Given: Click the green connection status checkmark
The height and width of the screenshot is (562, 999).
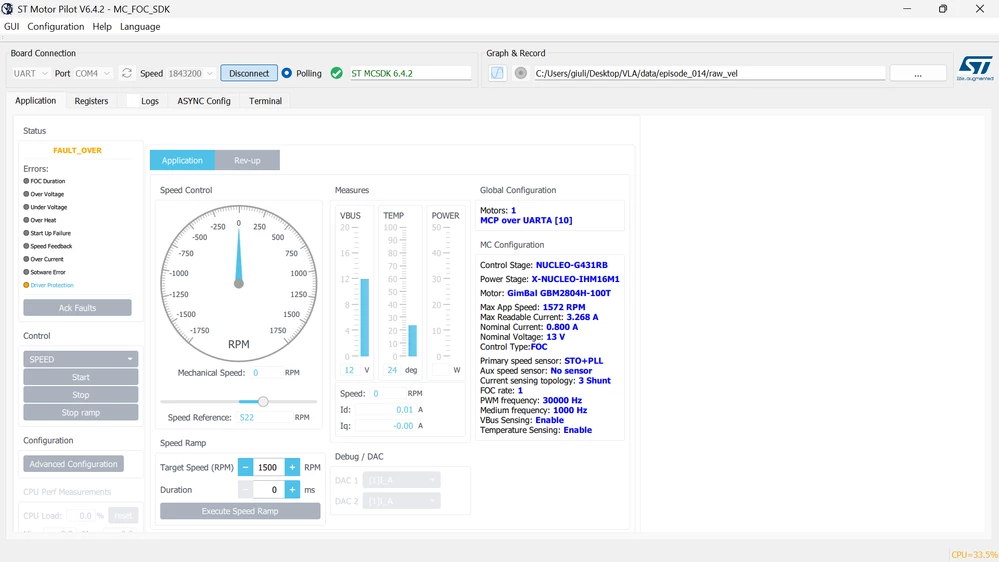Looking at the screenshot, I should pyautogui.click(x=336, y=73).
